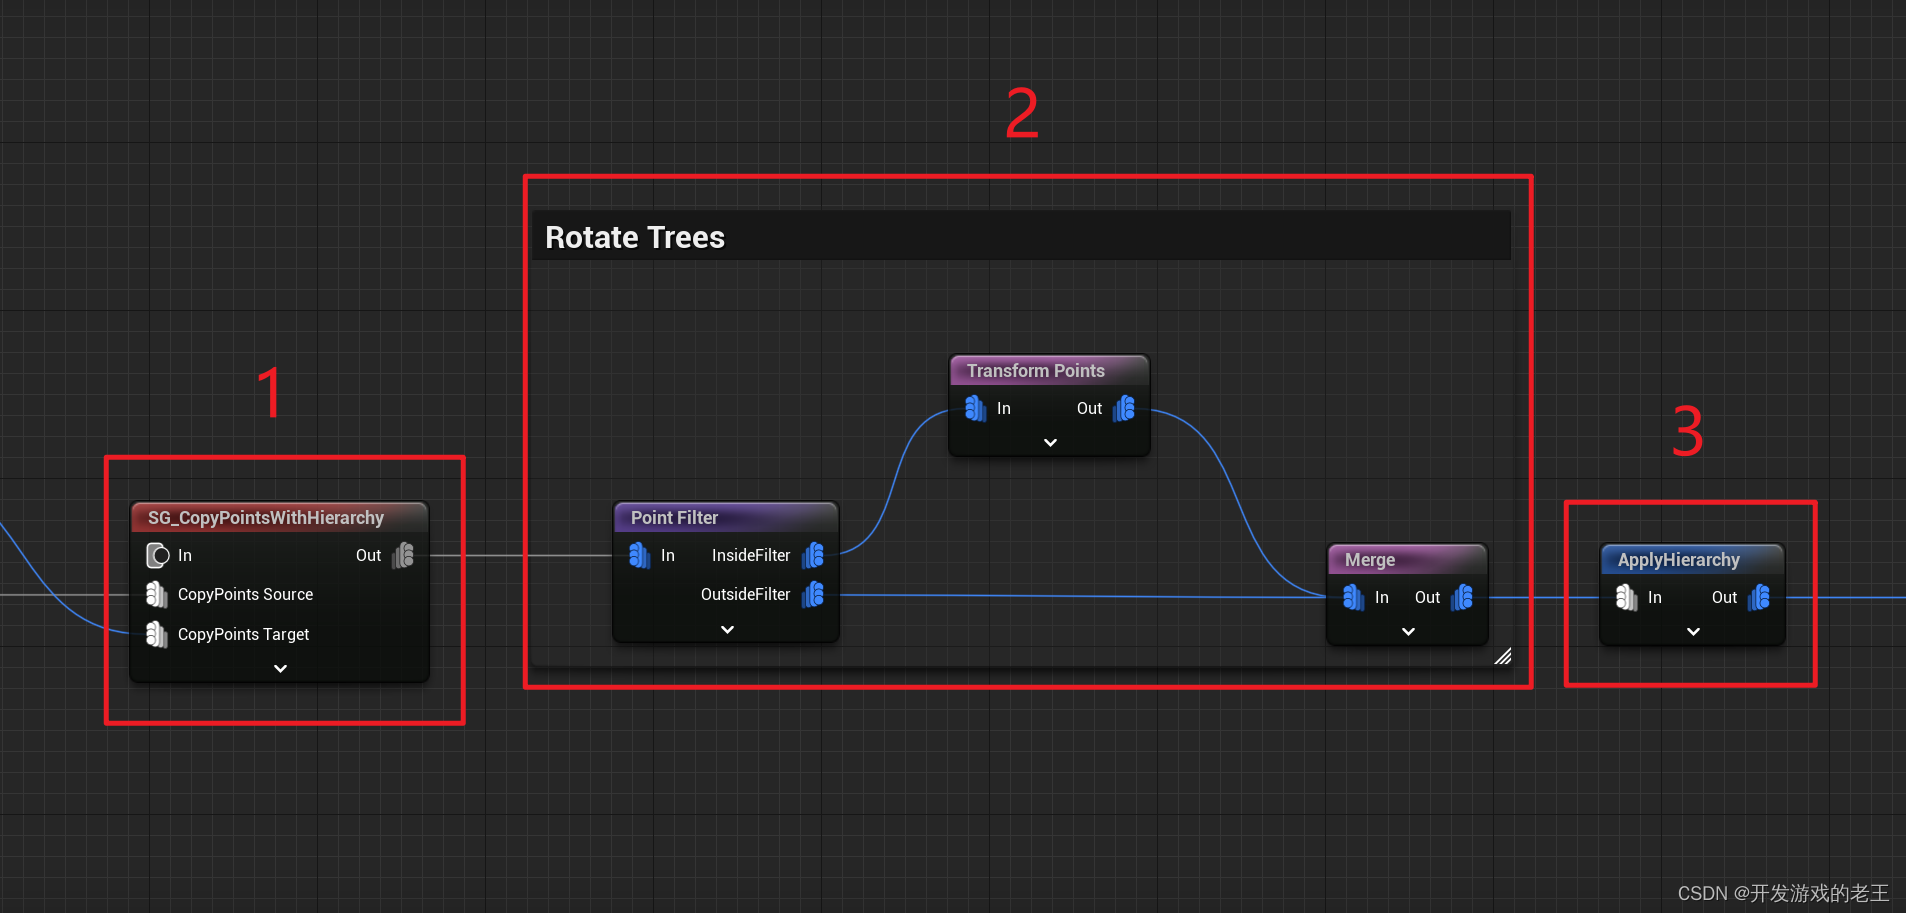
Task: Click the In pin icon on SG_CopyPointsWithHierarchy
Action: [x=157, y=555]
